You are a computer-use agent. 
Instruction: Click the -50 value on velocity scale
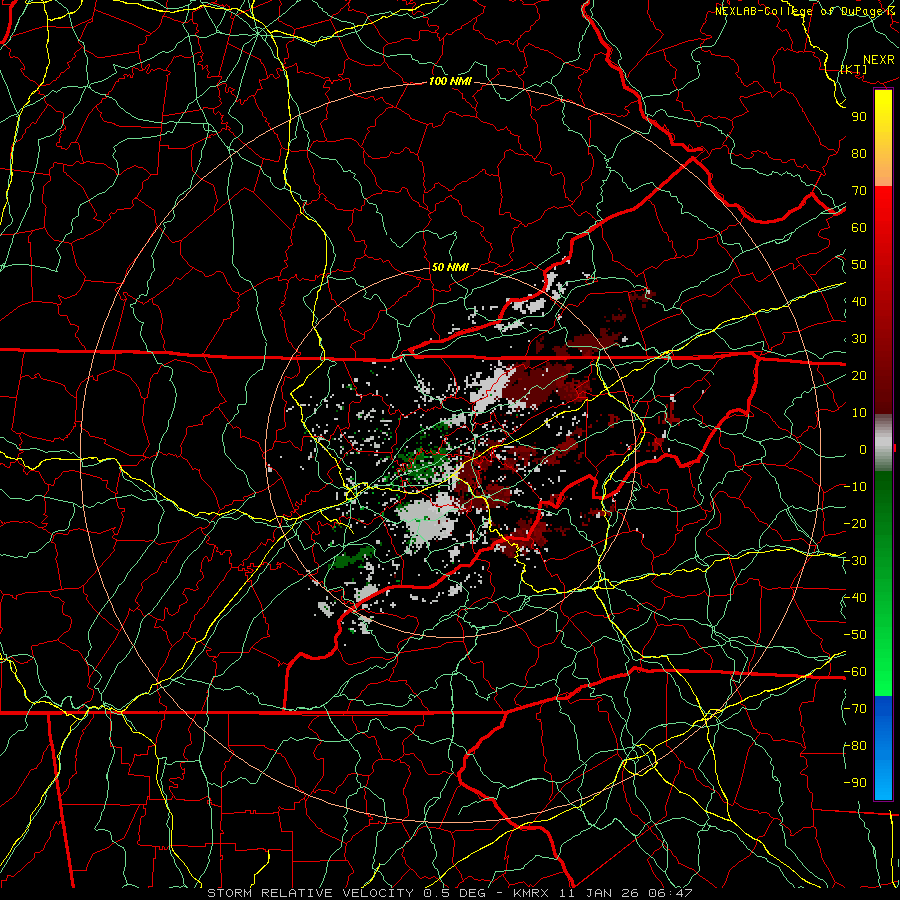pos(855,635)
